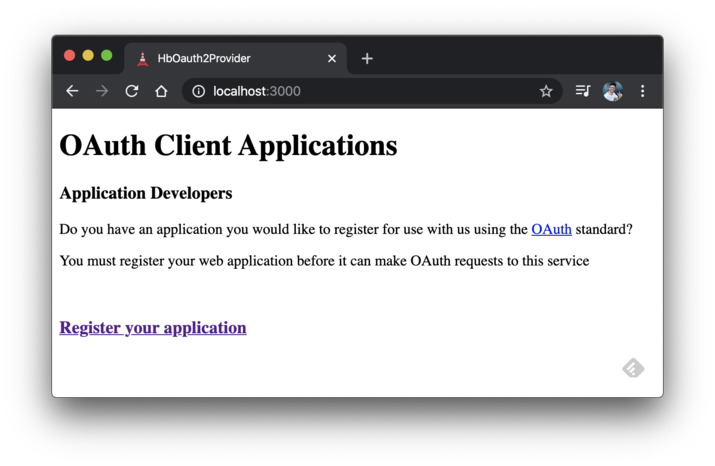Click the forward navigation arrow
Image resolution: width=715 pixels, height=466 pixels.
pyautogui.click(x=102, y=91)
